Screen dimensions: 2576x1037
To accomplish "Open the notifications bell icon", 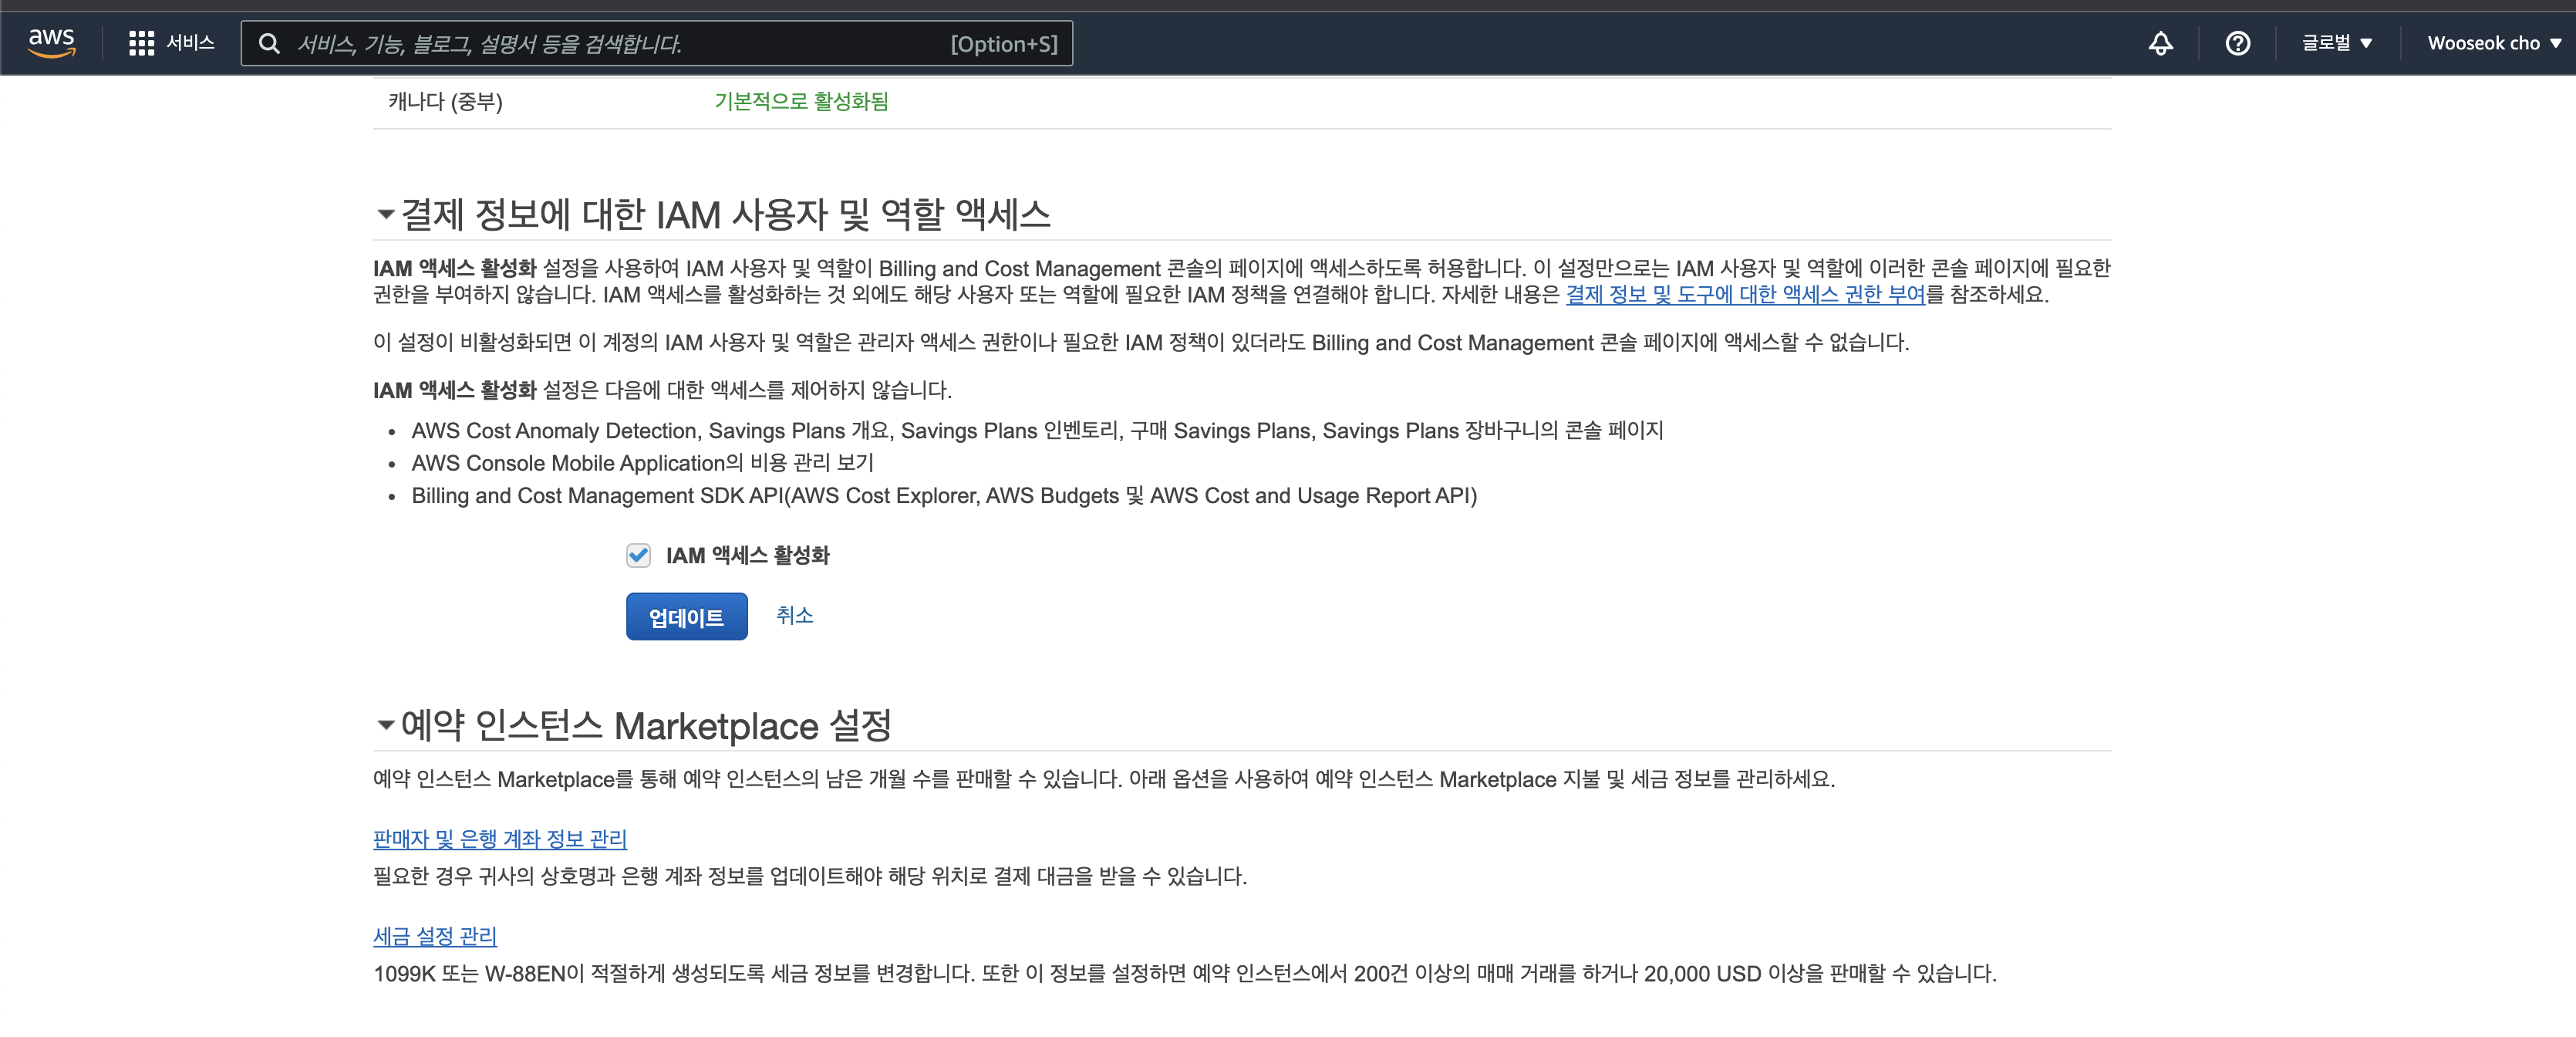I will 2160,43.
